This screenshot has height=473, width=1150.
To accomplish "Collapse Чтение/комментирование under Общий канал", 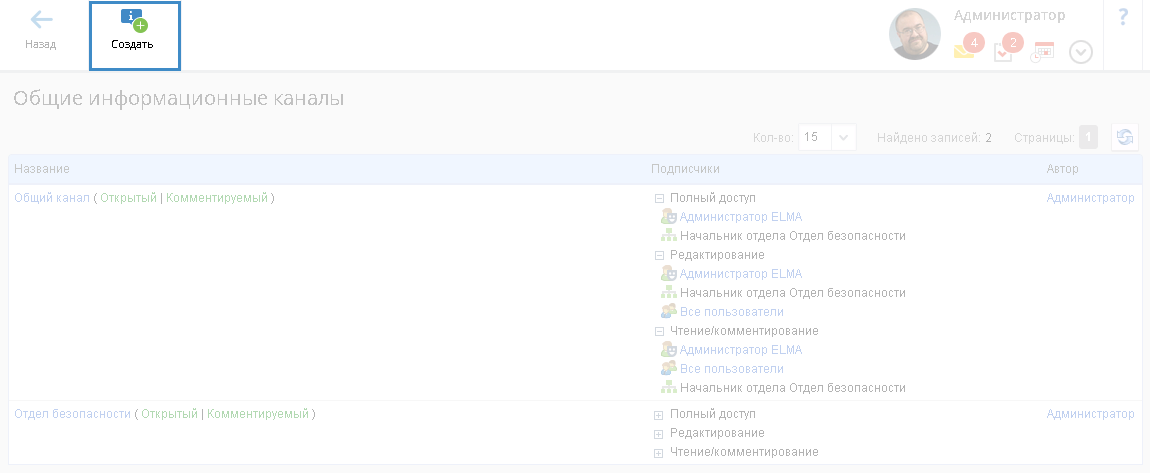I will 659,331.
